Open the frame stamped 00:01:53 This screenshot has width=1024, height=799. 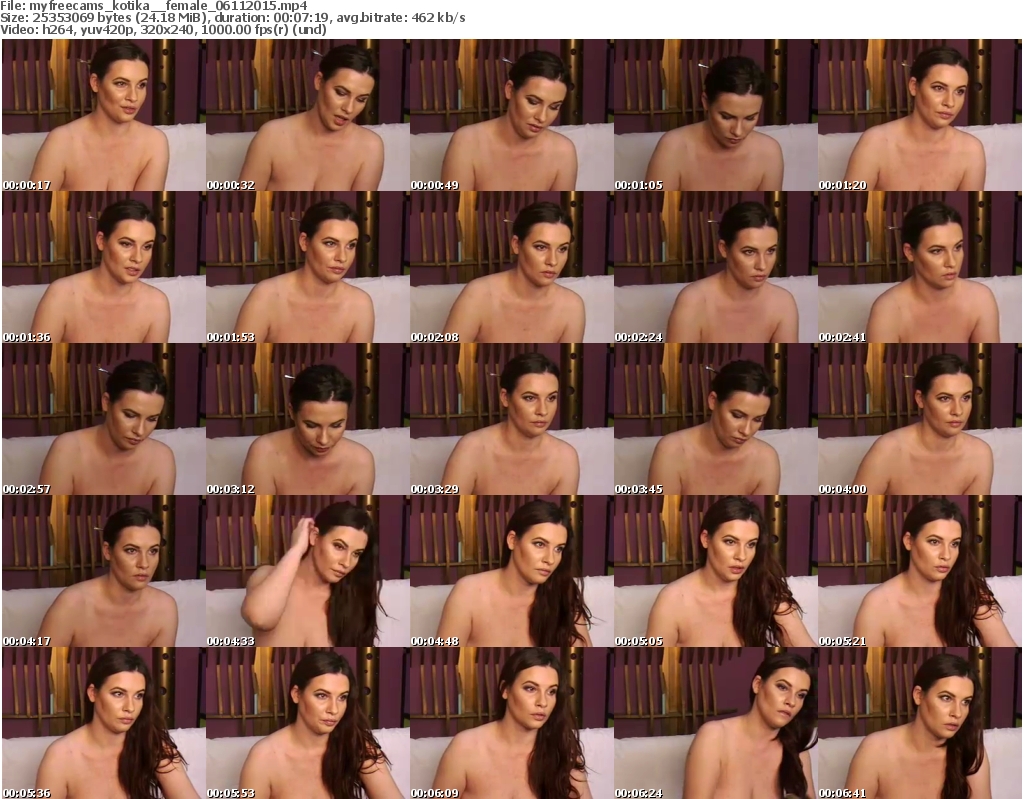click(308, 267)
